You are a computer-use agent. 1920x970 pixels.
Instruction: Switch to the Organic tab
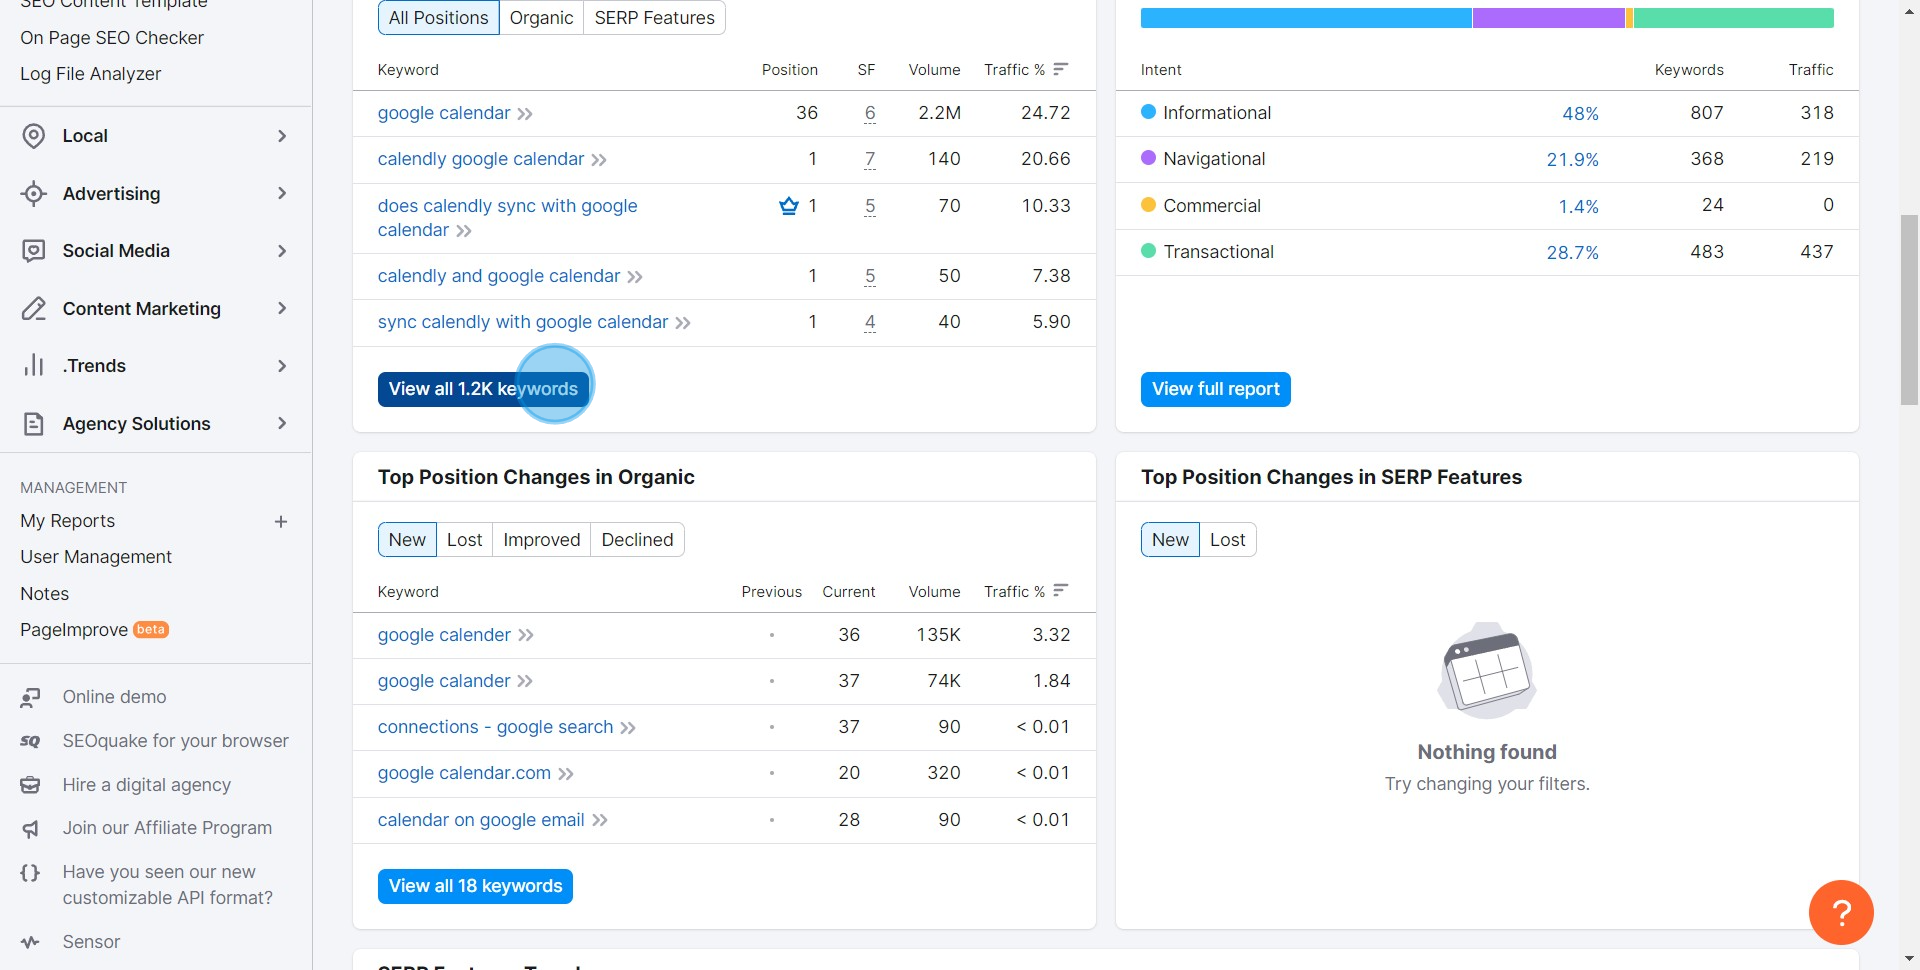(541, 17)
